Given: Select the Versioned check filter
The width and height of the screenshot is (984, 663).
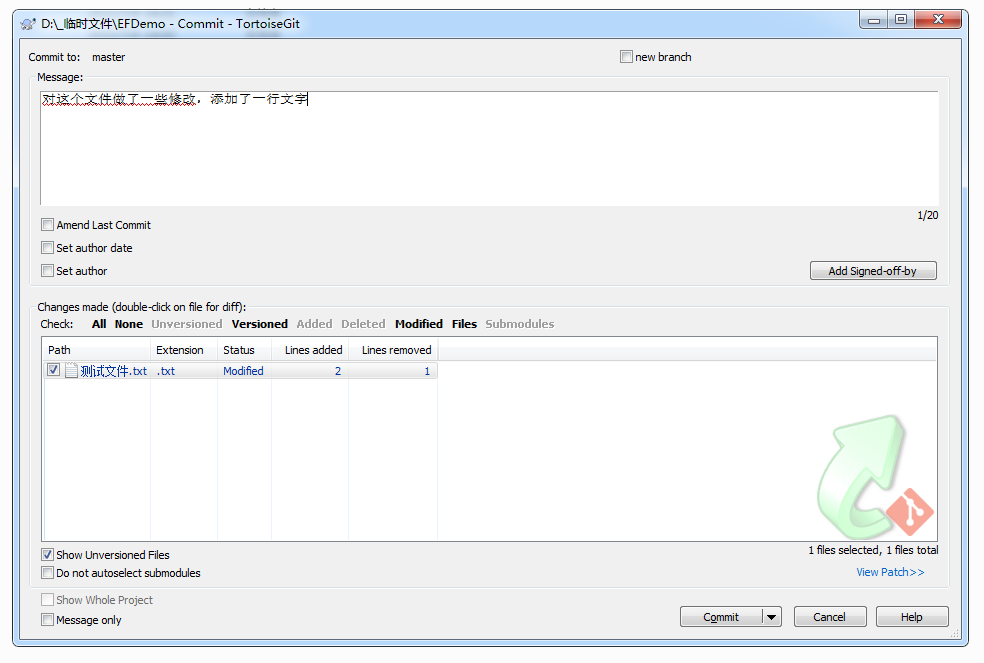Looking at the screenshot, I should point(260,324).
